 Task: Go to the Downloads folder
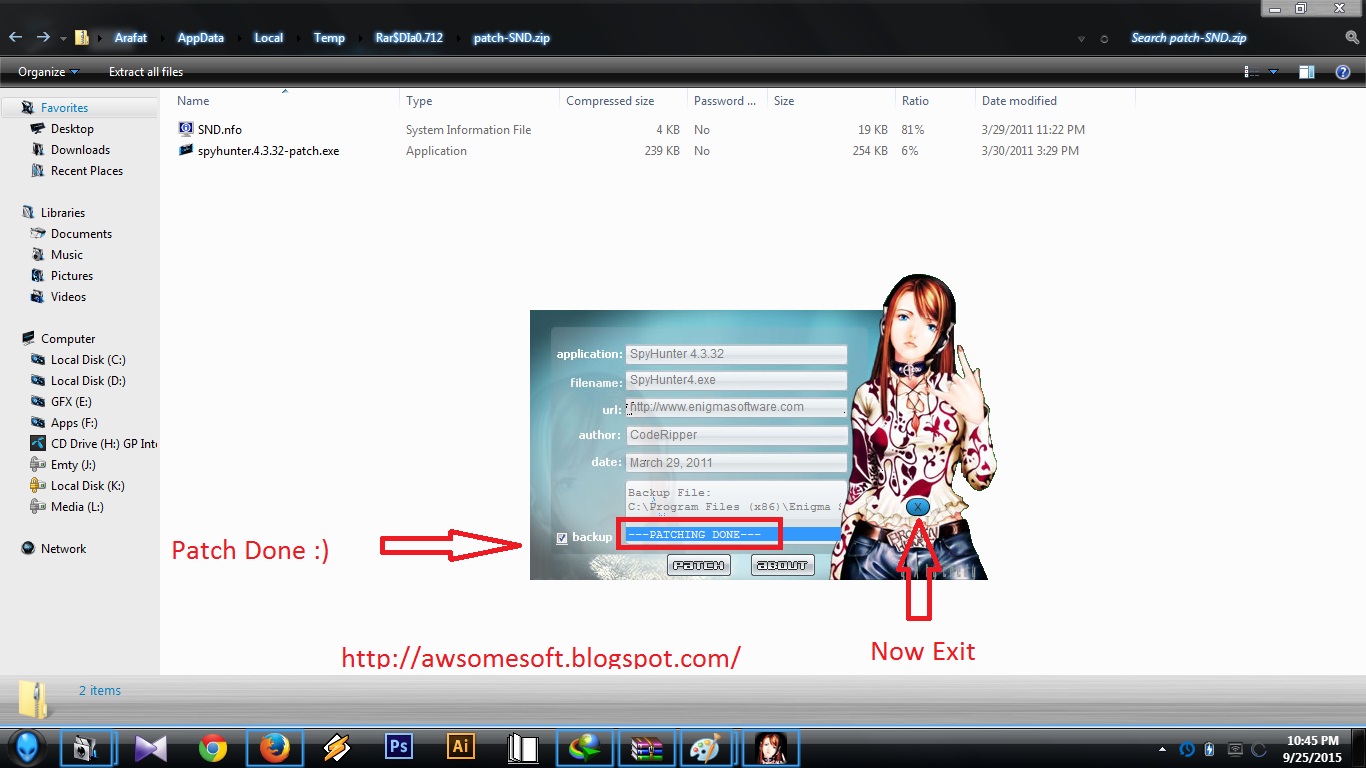(80, 150)
